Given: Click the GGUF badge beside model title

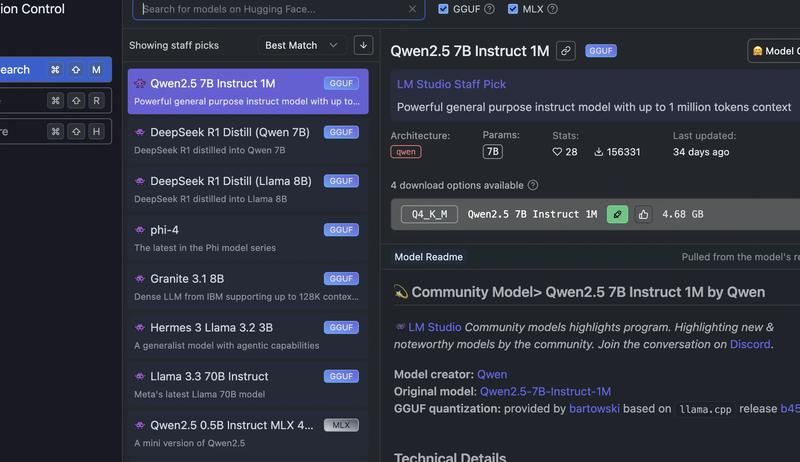Looking at the screenshot, I should (x=601, y=51).
